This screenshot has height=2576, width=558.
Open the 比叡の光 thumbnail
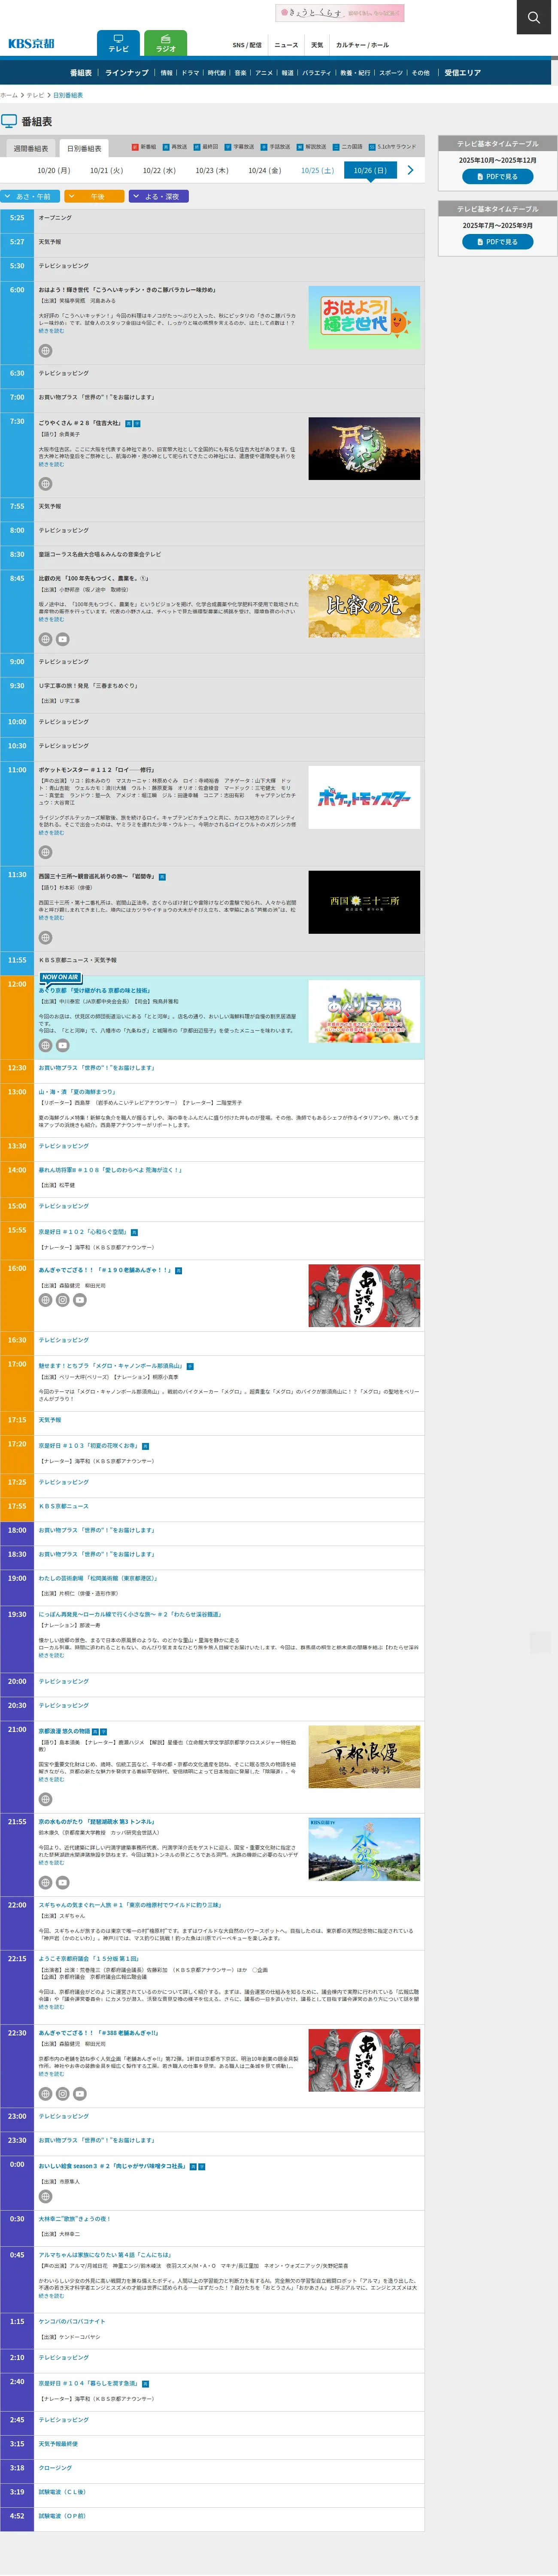[x=364, y=605]
